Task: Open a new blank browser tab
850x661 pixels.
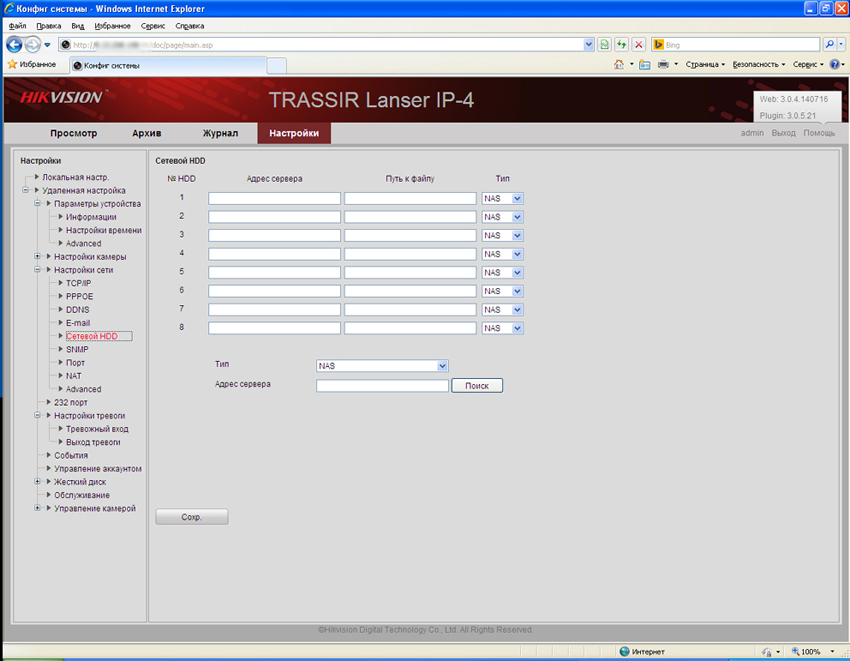Action: (x=276, y=66)
